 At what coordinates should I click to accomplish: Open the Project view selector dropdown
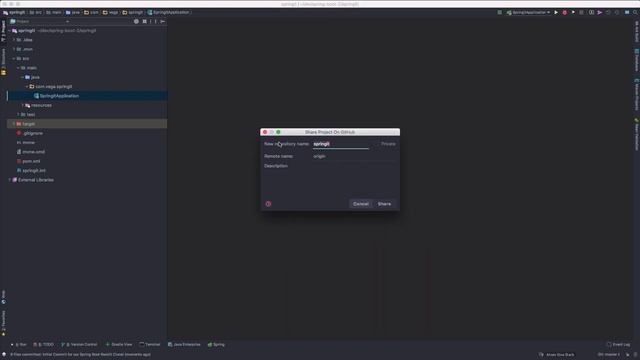[40, 21]
